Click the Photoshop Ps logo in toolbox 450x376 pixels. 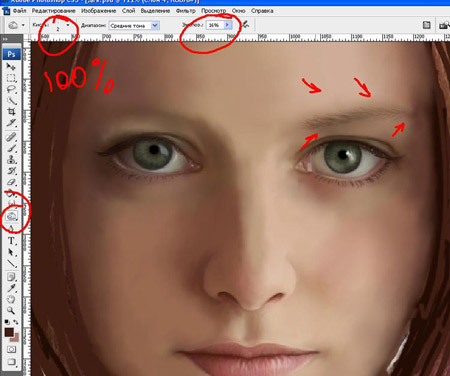(x=11, y=54)
